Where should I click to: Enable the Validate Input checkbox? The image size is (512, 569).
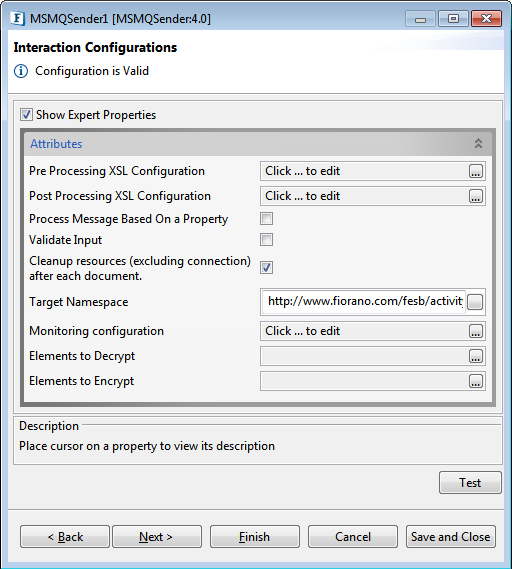(x=266, y=240)
